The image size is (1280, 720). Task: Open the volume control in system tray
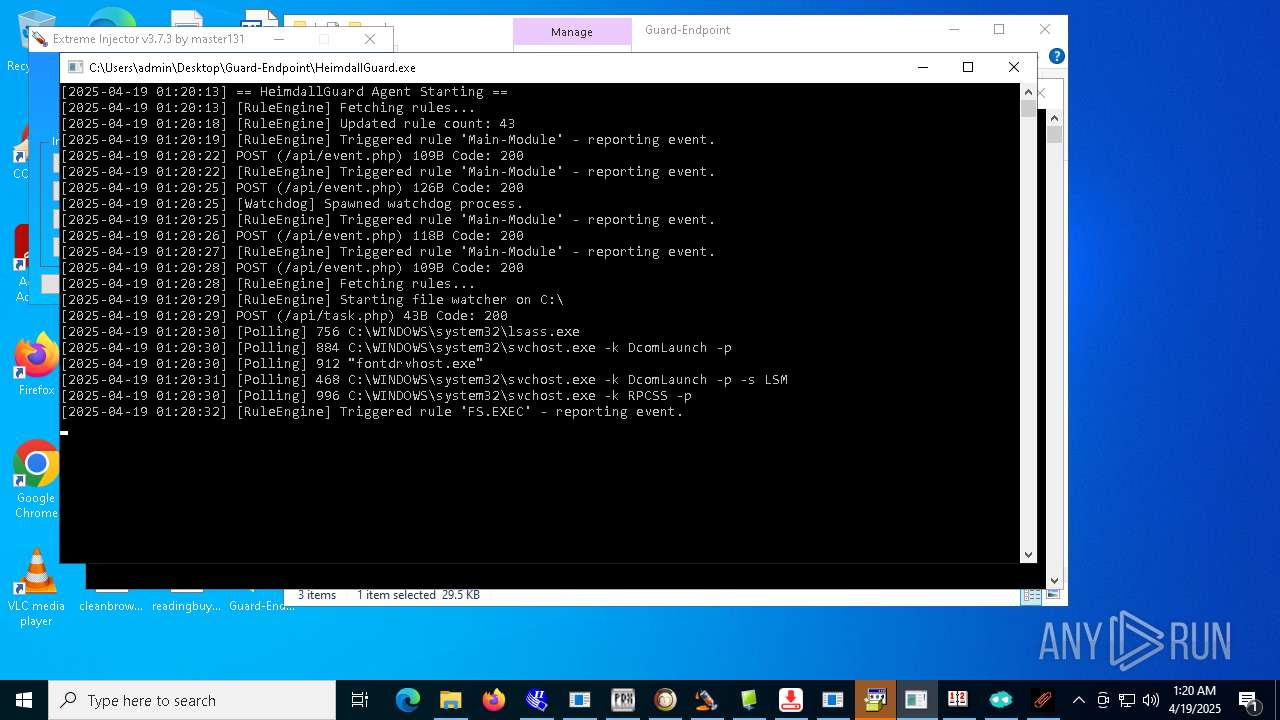[x=1150, y=700]
